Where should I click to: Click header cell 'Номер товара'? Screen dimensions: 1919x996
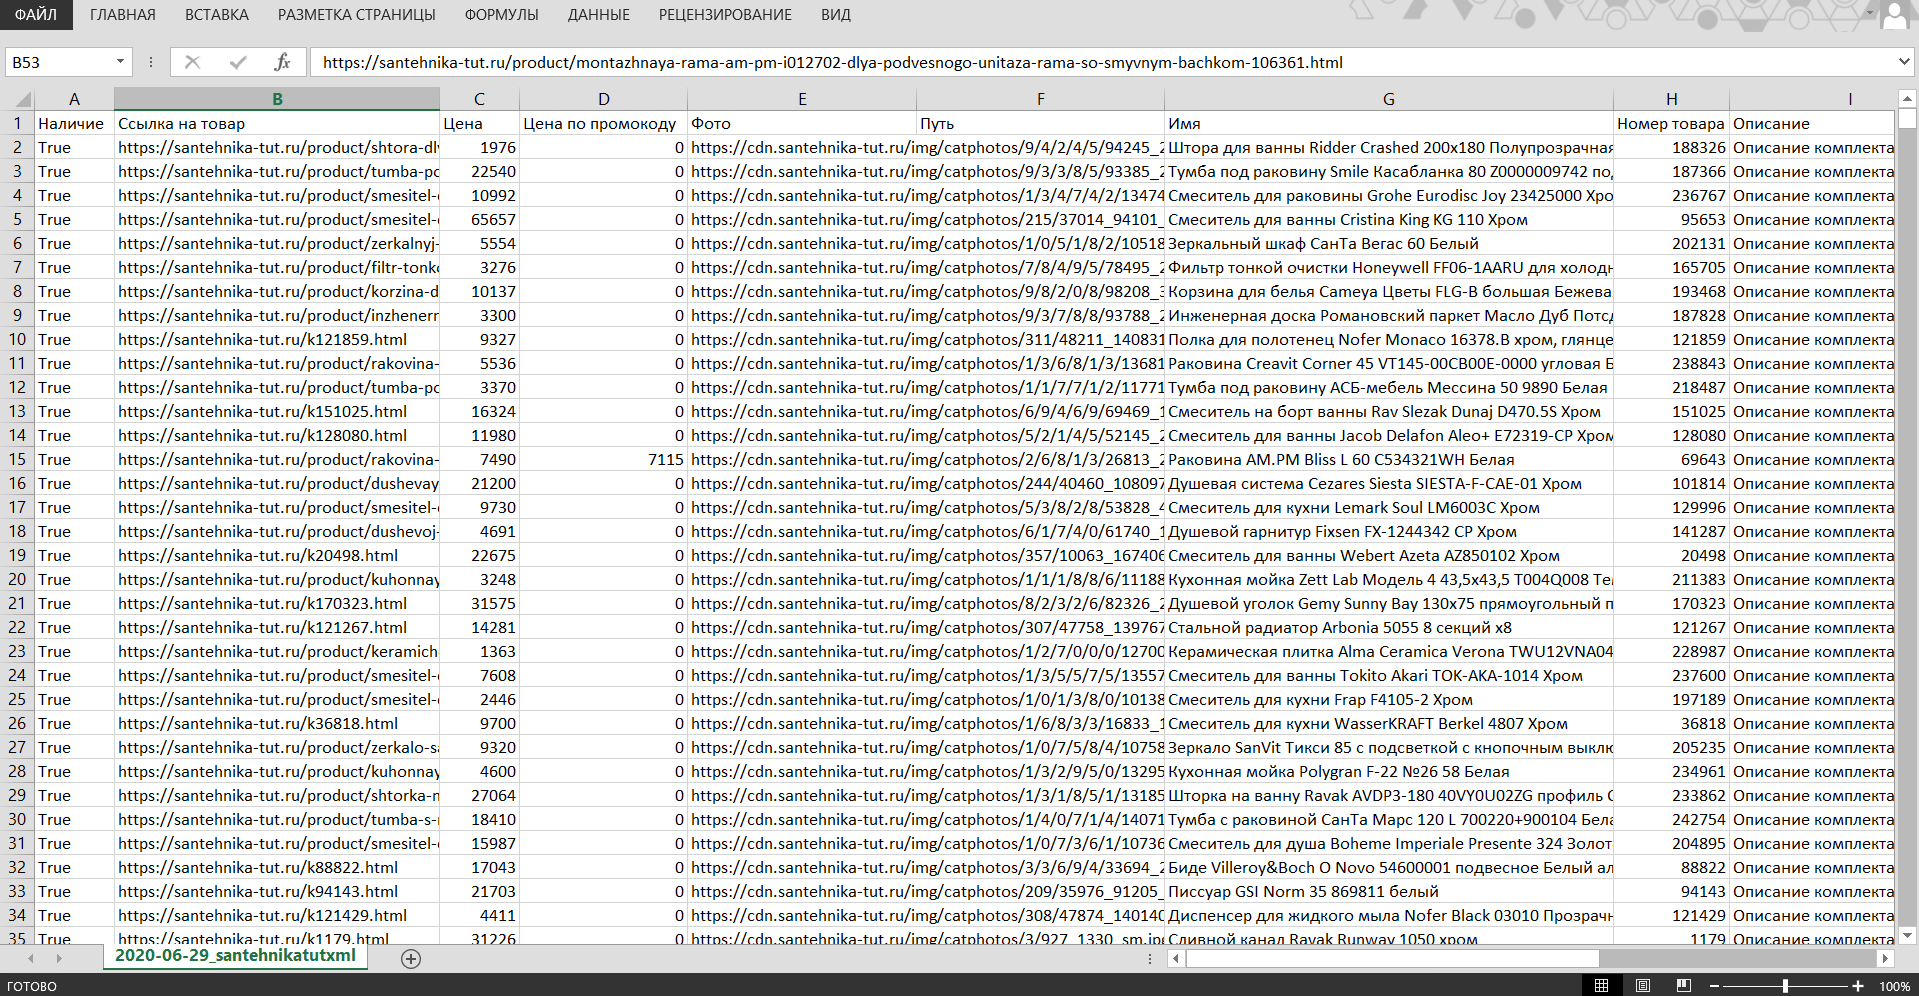pos(1671,123)
